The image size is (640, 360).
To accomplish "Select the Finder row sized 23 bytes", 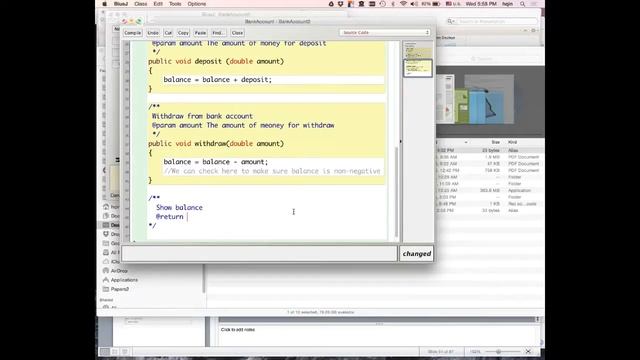I will coord(490,150).
